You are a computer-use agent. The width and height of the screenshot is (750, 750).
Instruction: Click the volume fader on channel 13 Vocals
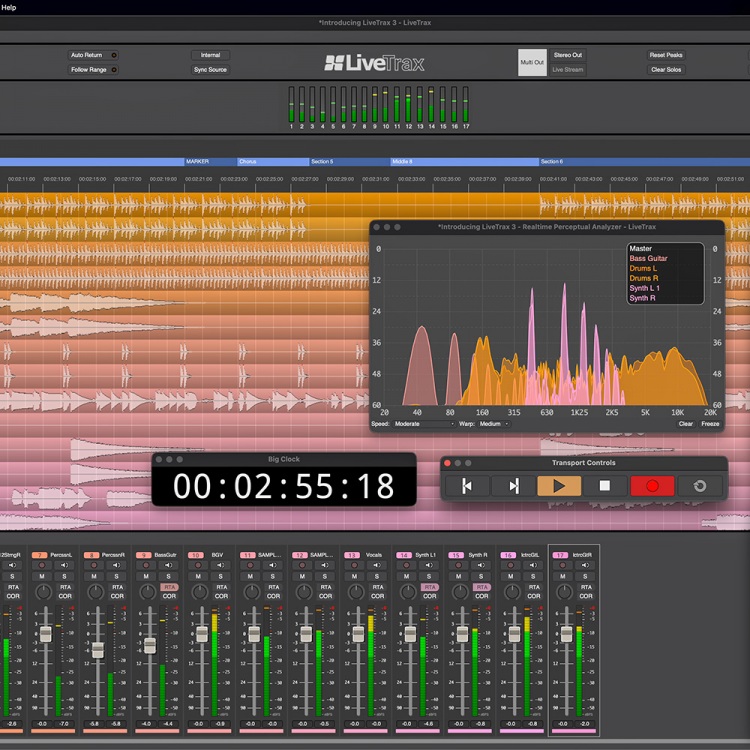[358, 634]
